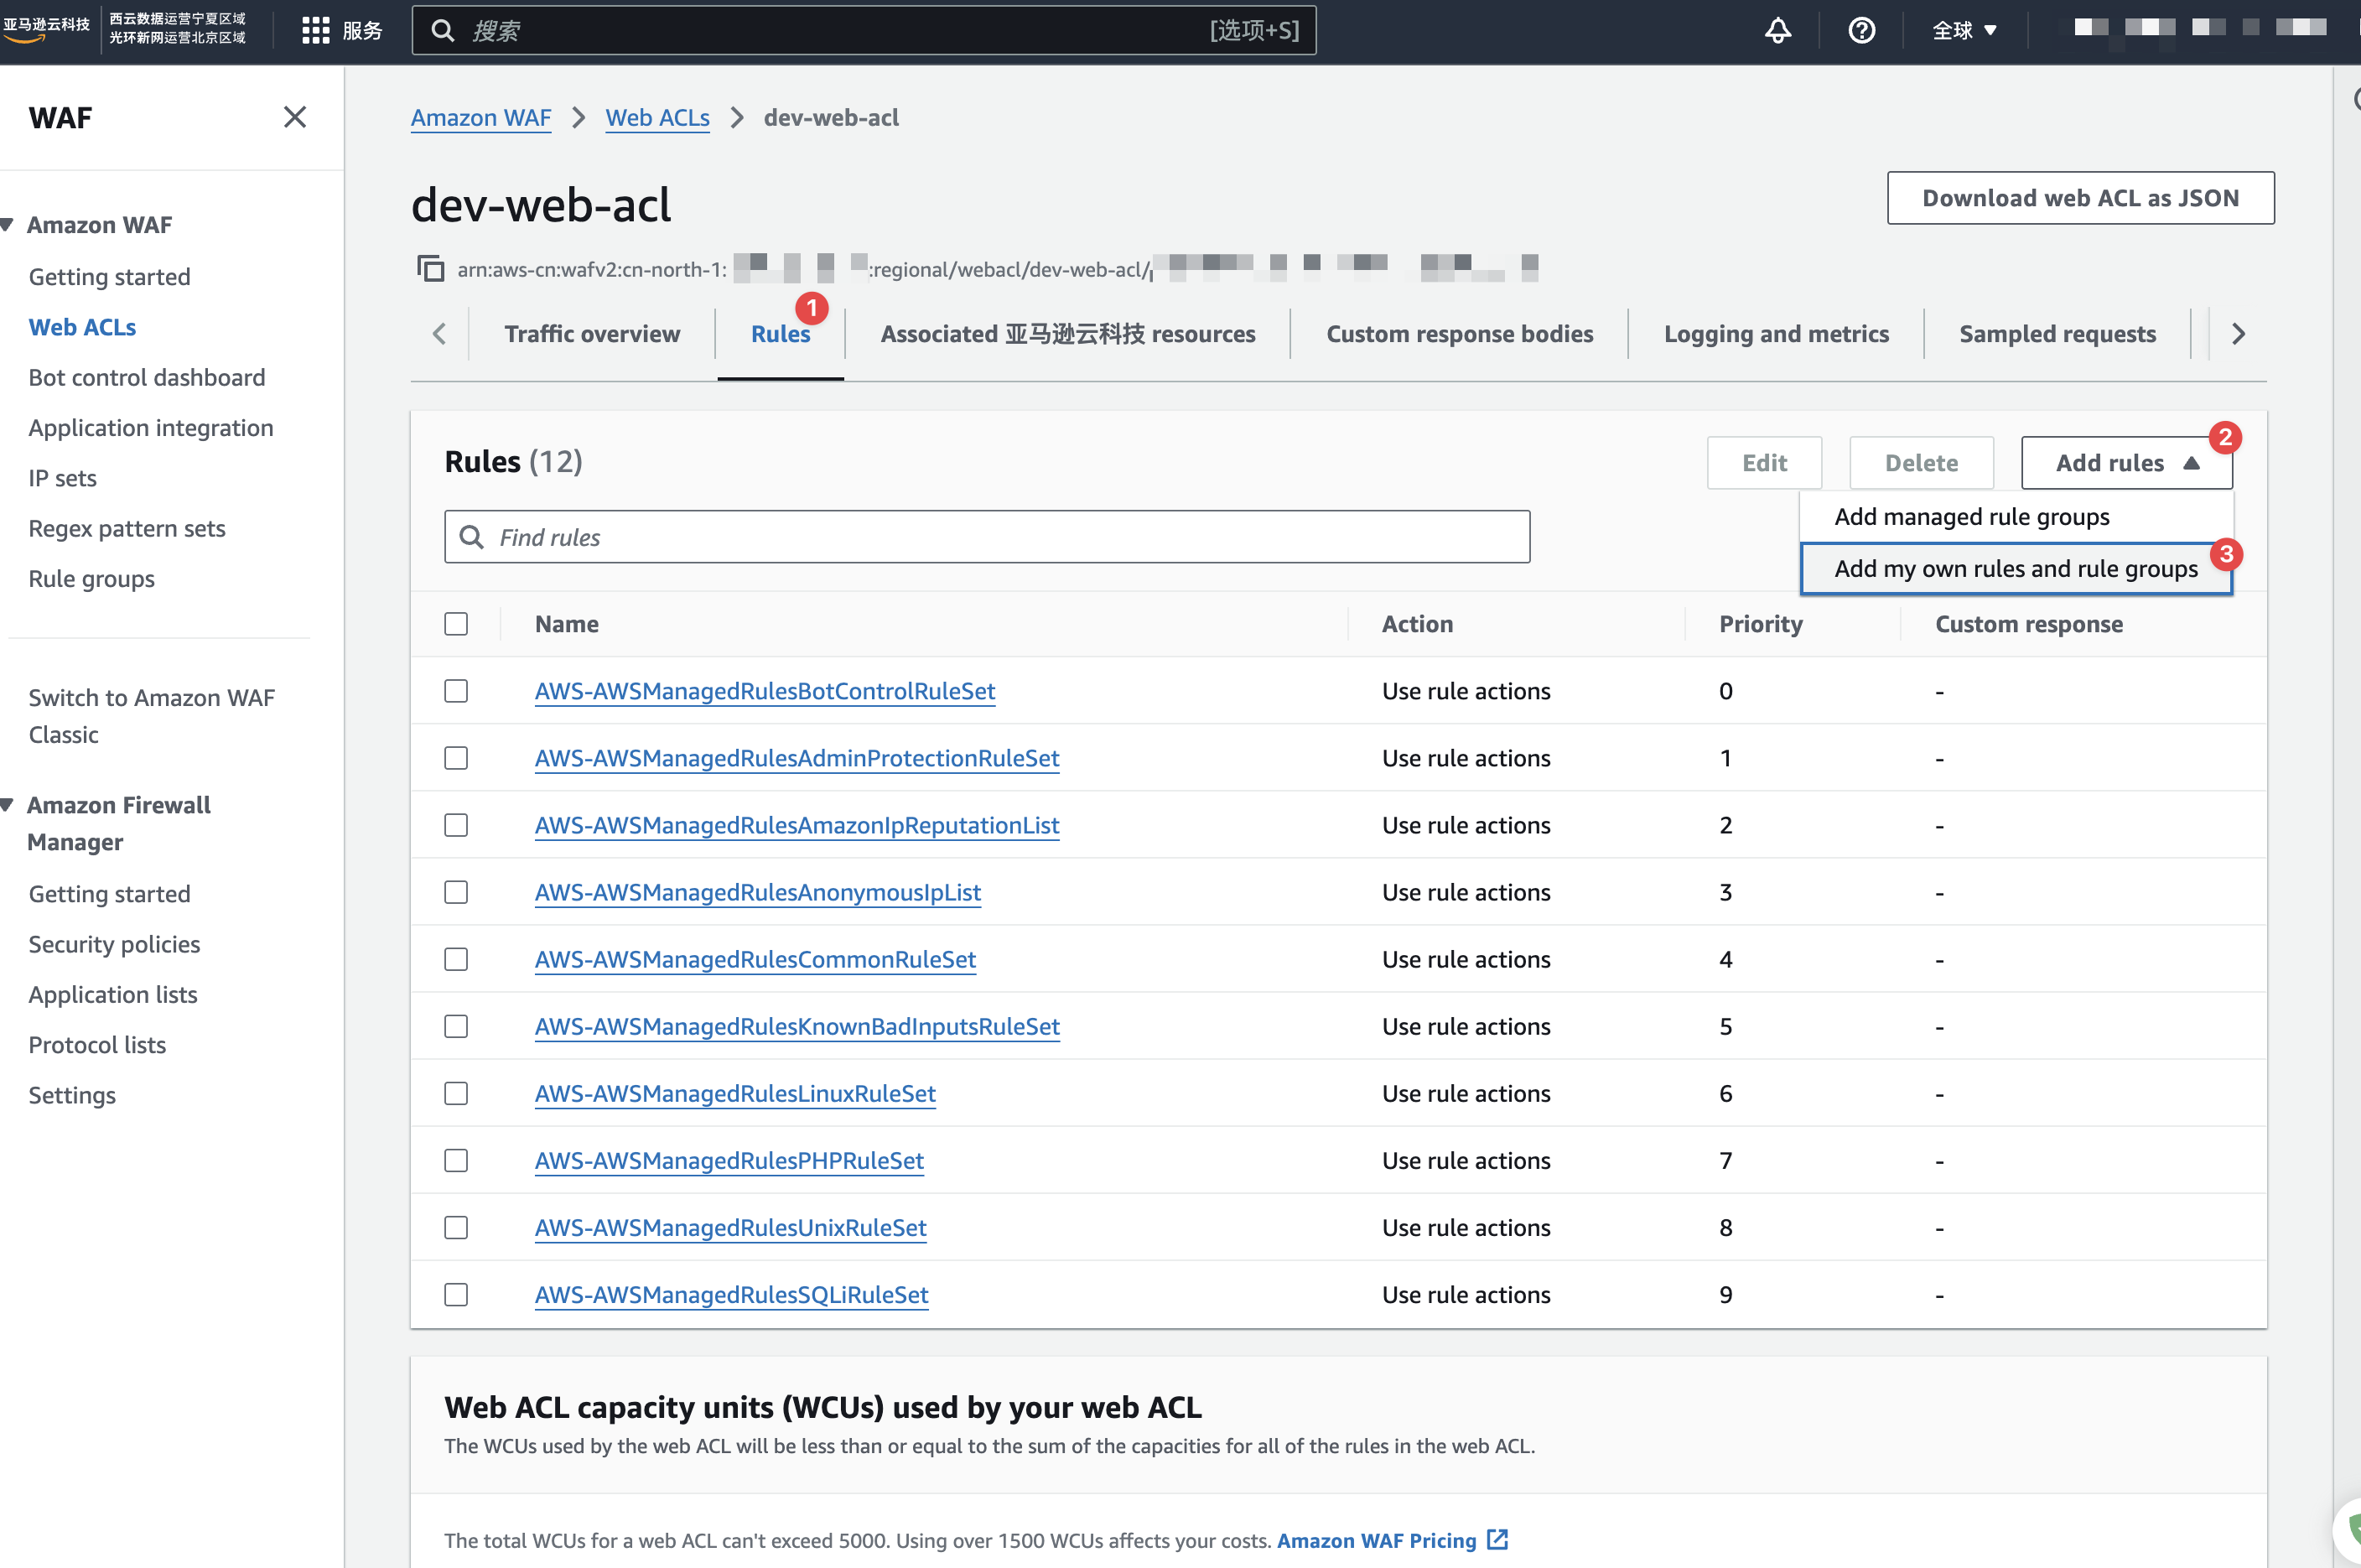Choose Add my own rules and rule groups
Image resolution: width=2361 pixels, height=1568 pixels.
tap(2015, 569)
